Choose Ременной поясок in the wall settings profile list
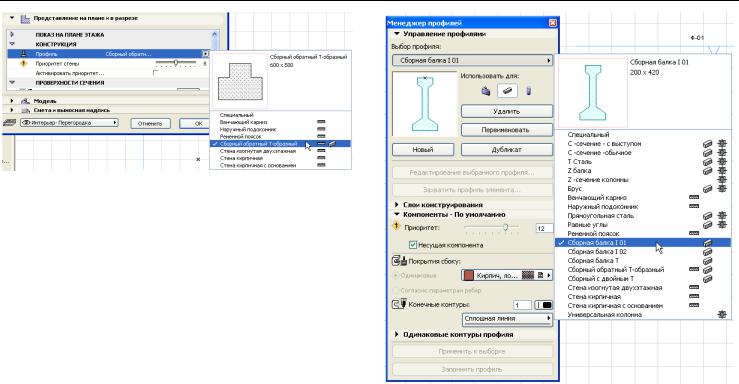 click(x=240, y=137)
